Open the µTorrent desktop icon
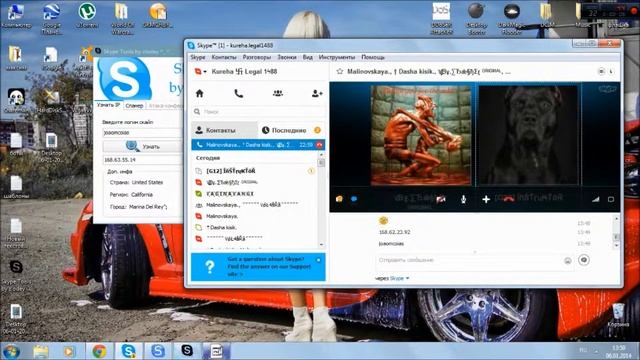This screenshot has width=640, height=360. coord(87,16)
